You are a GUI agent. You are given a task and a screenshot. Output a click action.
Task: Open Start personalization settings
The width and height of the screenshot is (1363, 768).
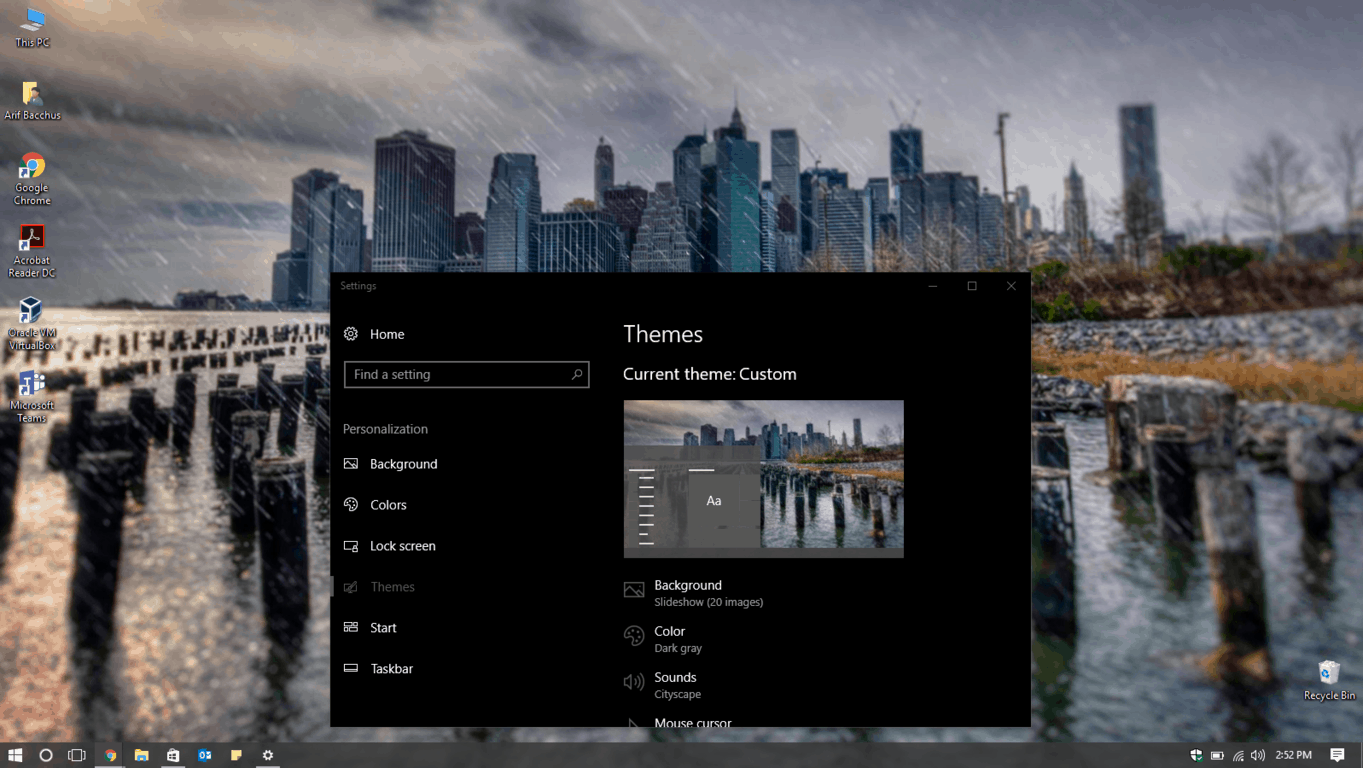(383, 627)
